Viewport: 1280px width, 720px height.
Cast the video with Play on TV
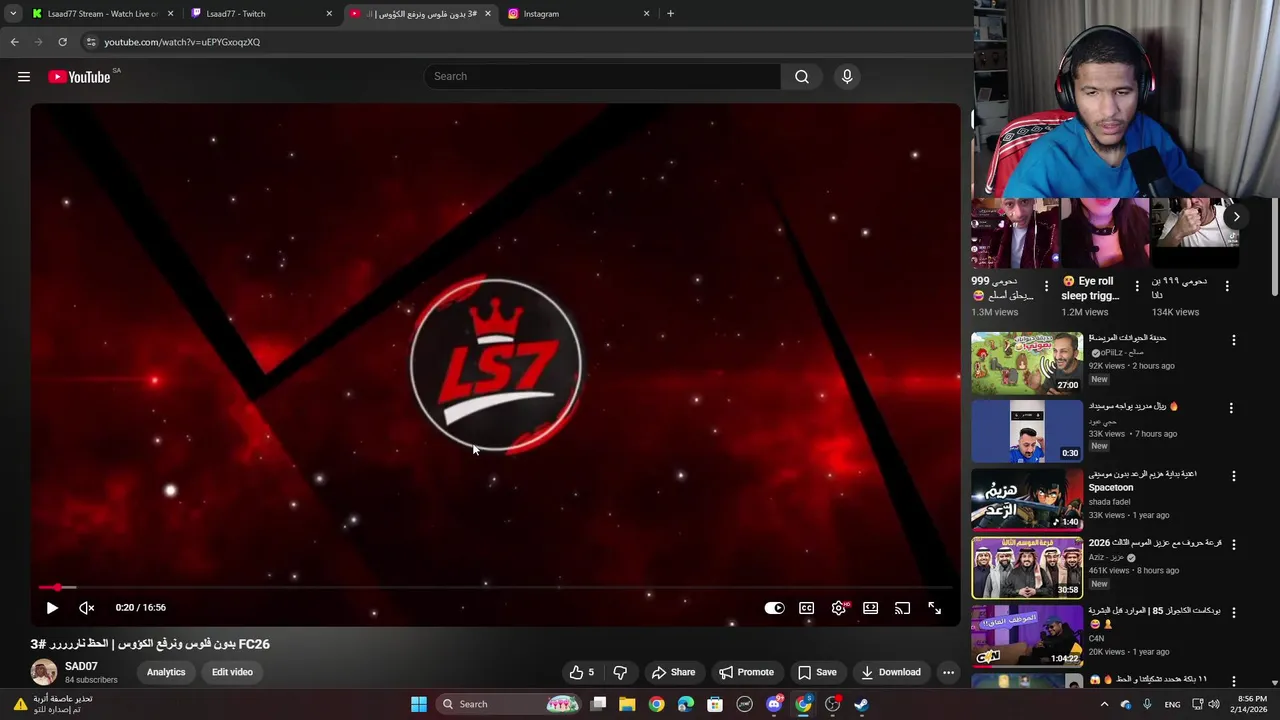903,608
